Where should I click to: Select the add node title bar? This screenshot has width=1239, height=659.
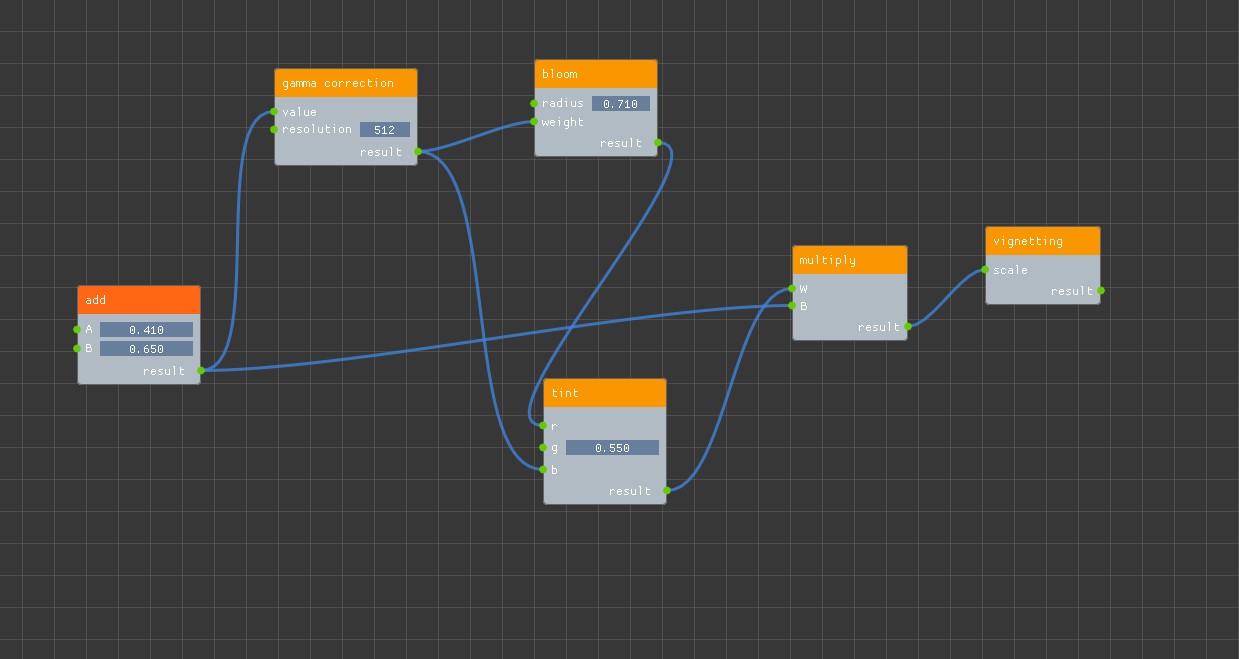click(139, 300)
